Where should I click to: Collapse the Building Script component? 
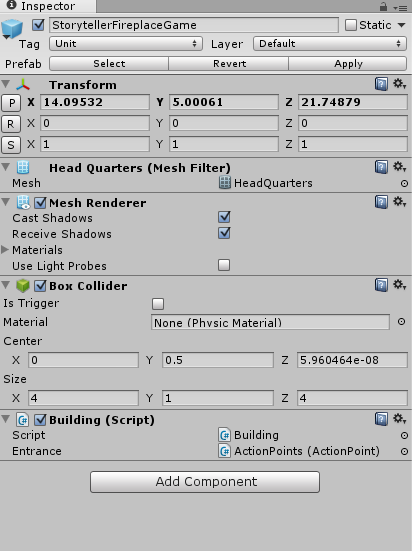6,419
